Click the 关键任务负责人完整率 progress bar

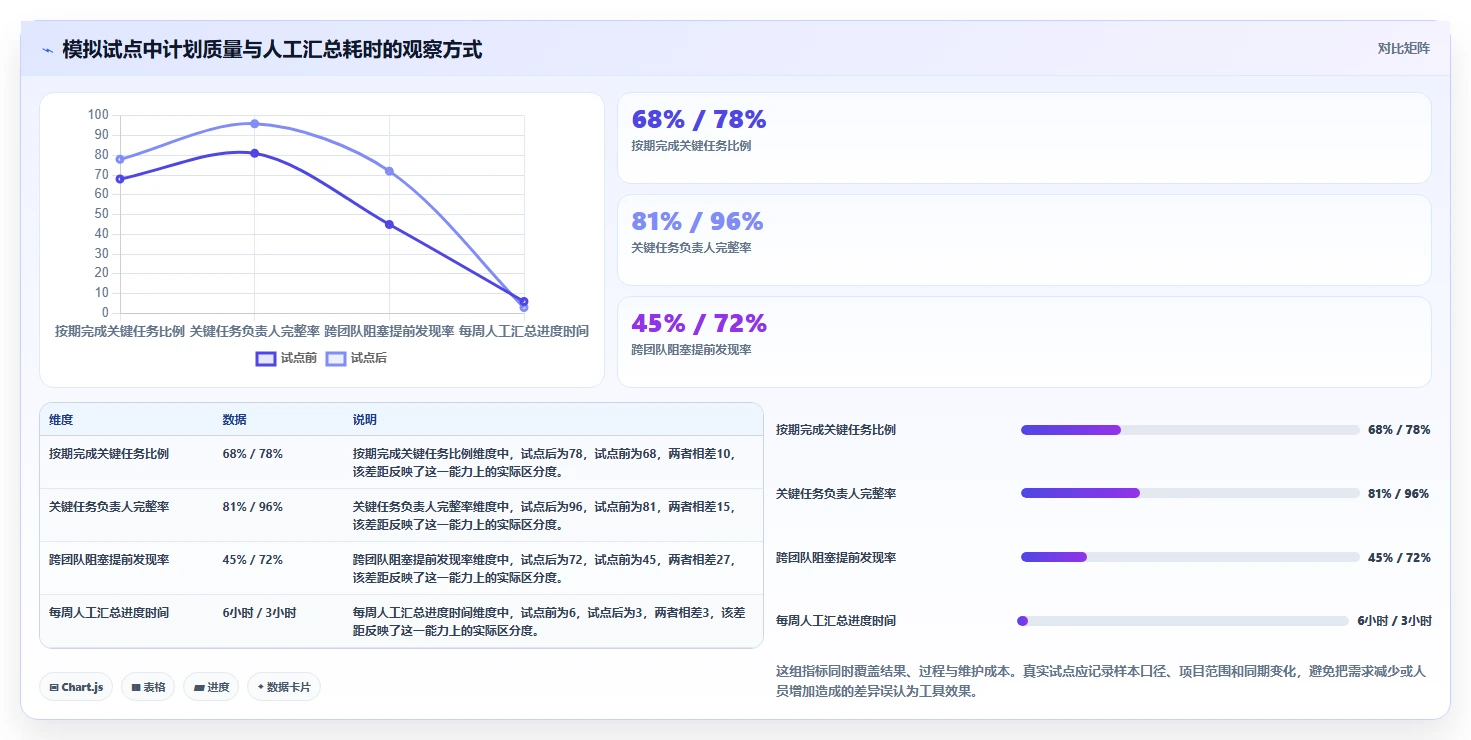[1190, 493]
